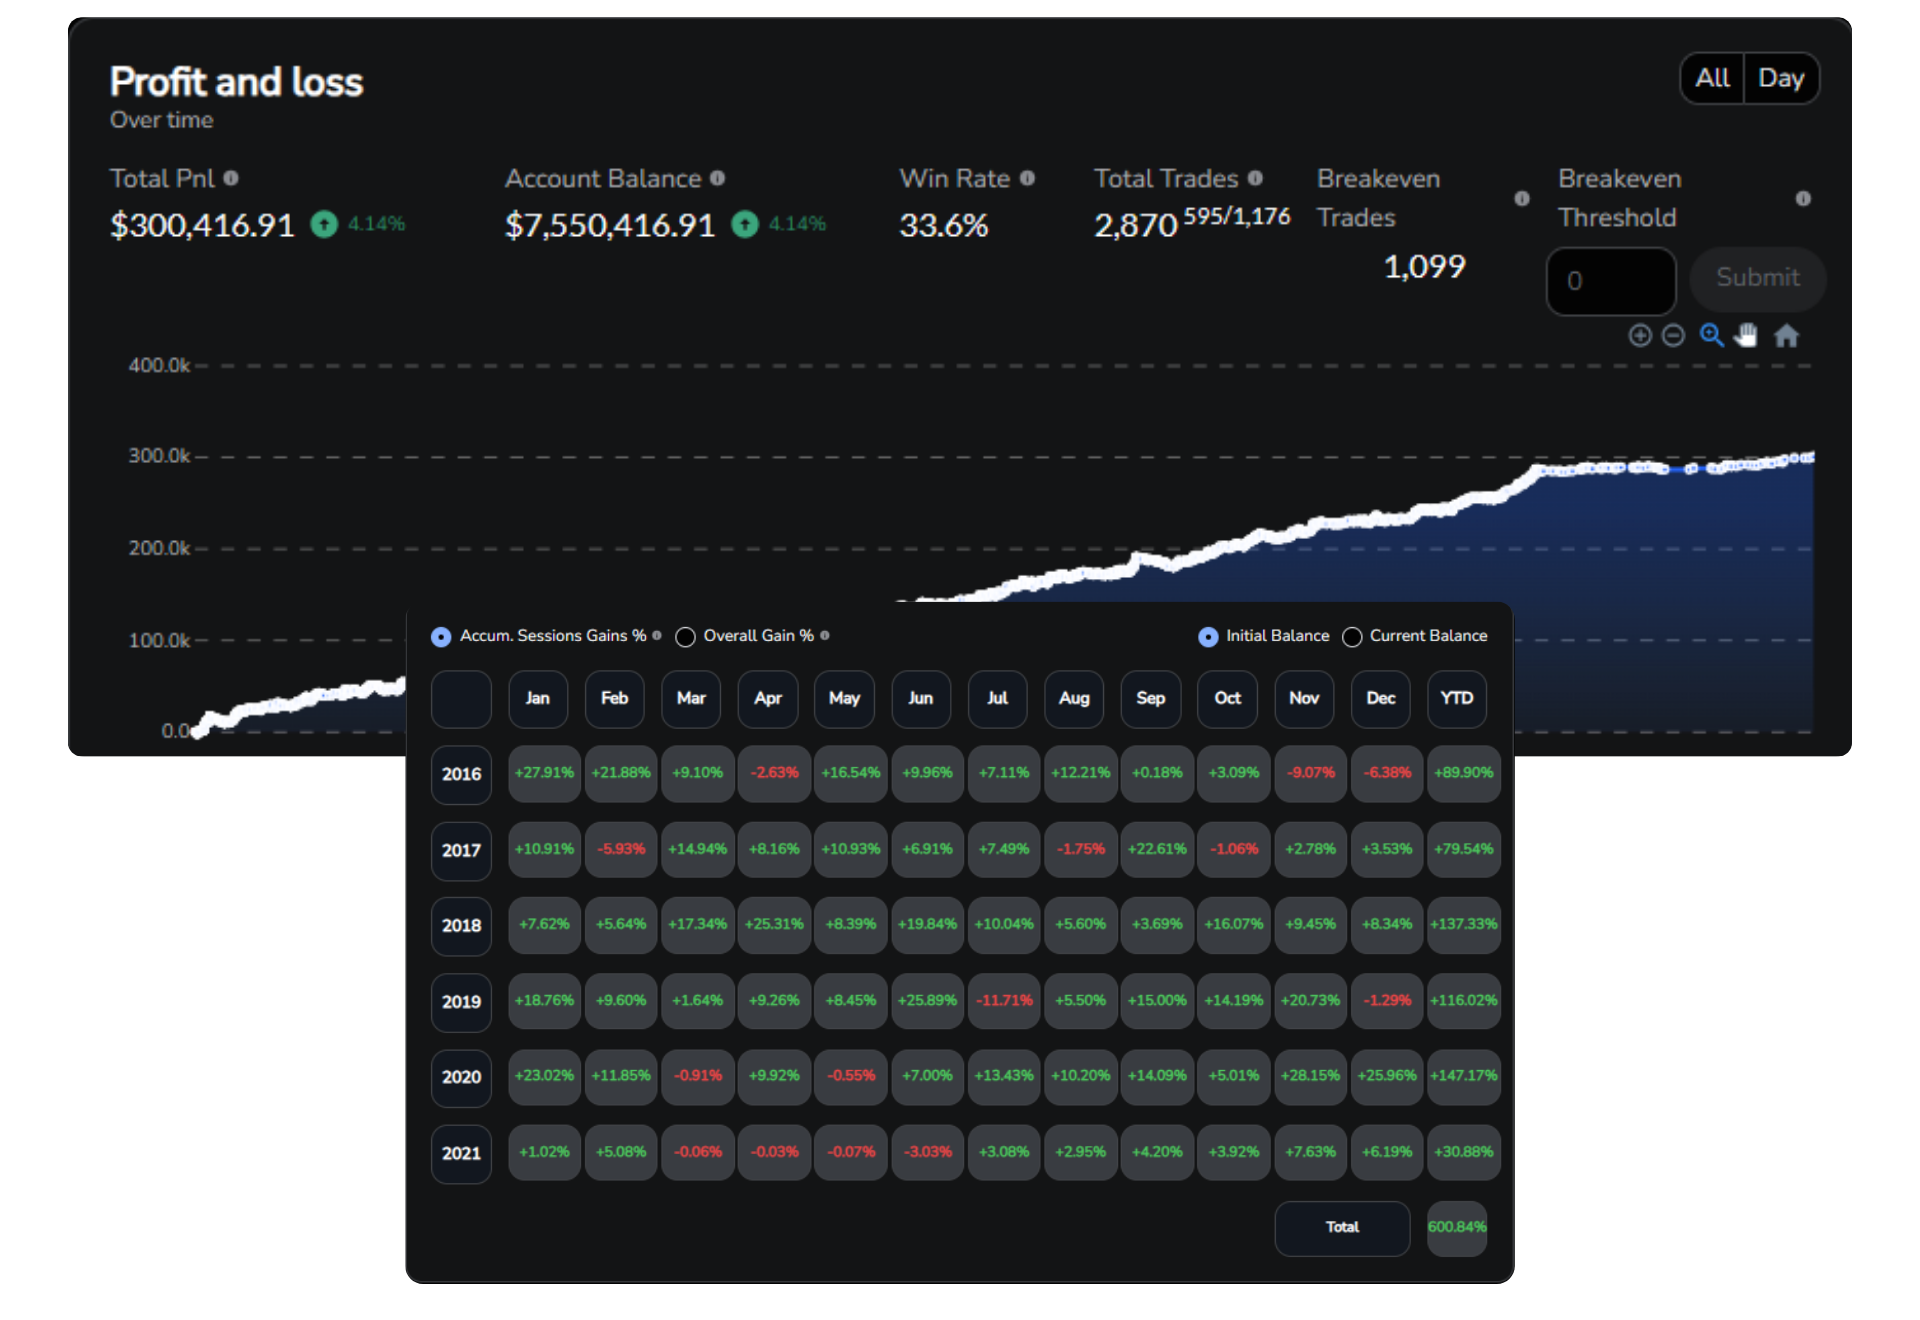Select Overall Gain % radio option

(x=685, y=637)
